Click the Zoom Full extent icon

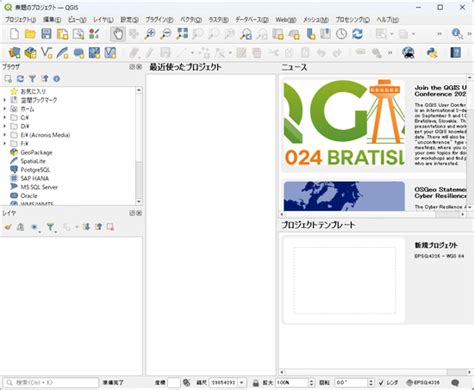pyautogui.click(x=182, y=34)
